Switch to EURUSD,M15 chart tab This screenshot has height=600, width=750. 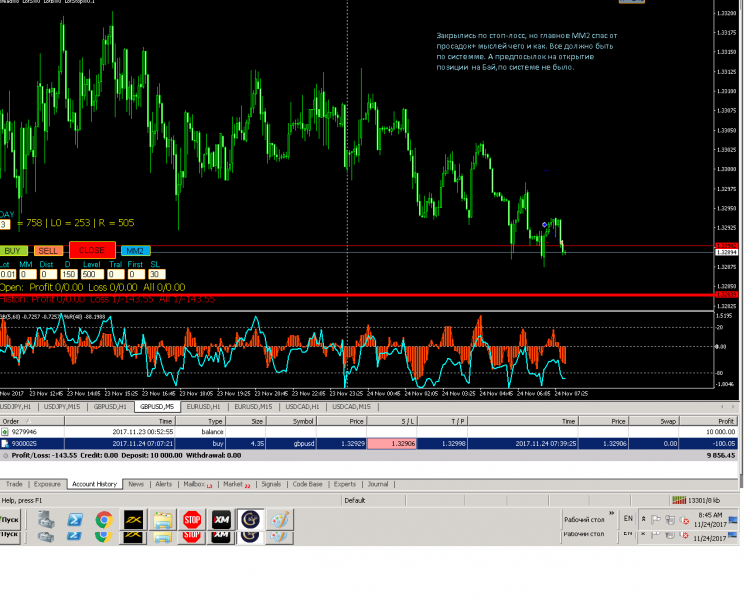(253, 407)
